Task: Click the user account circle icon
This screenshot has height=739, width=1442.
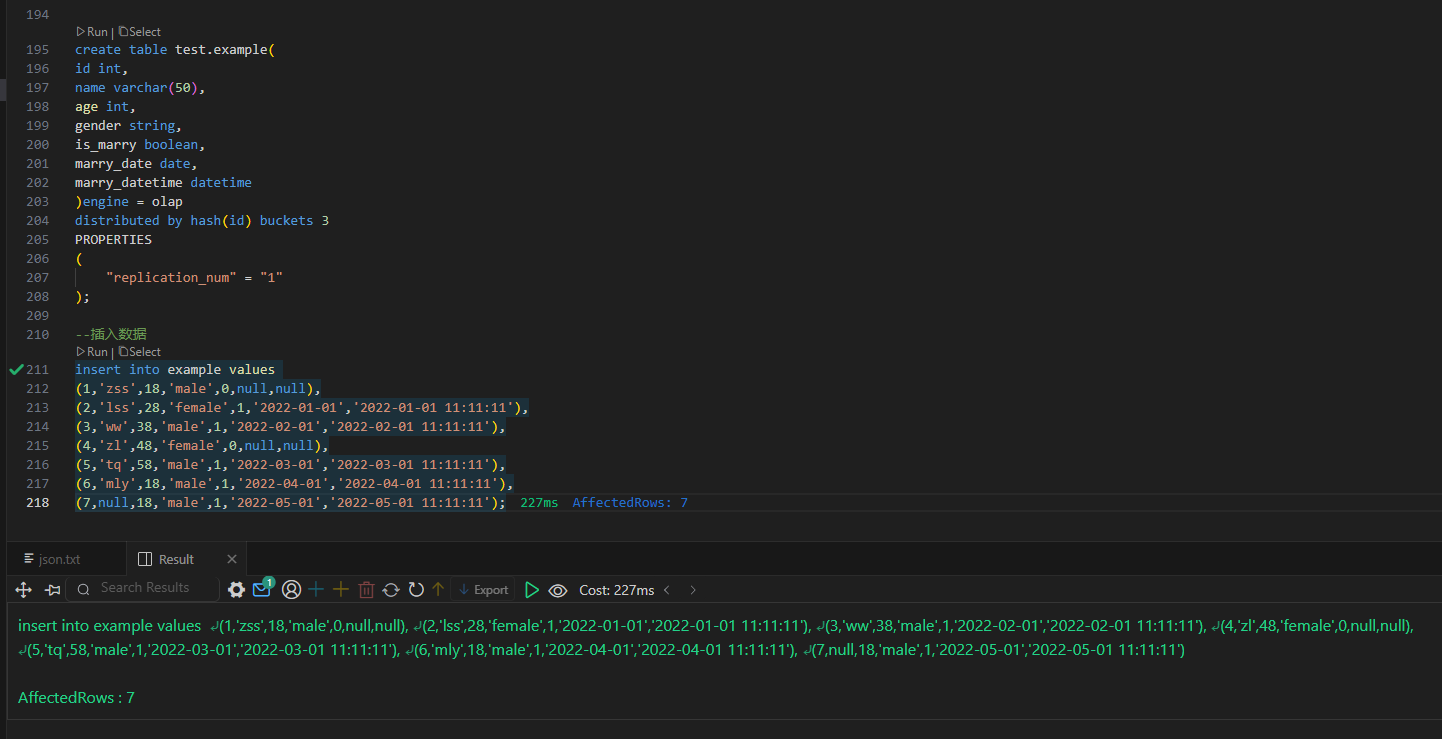Action: coord(291,590)
